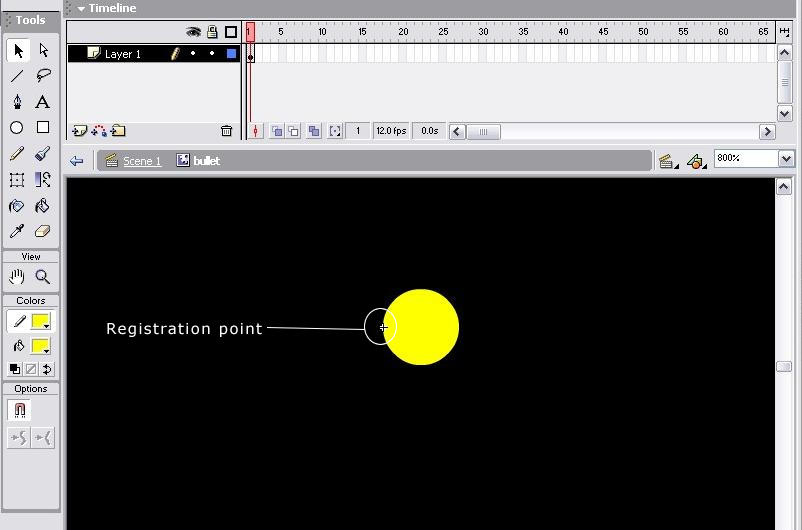The width and height of the screenshot is (802, 530).
Task: Click the 12.0 fps frame rate field
Action: (391, 131)
